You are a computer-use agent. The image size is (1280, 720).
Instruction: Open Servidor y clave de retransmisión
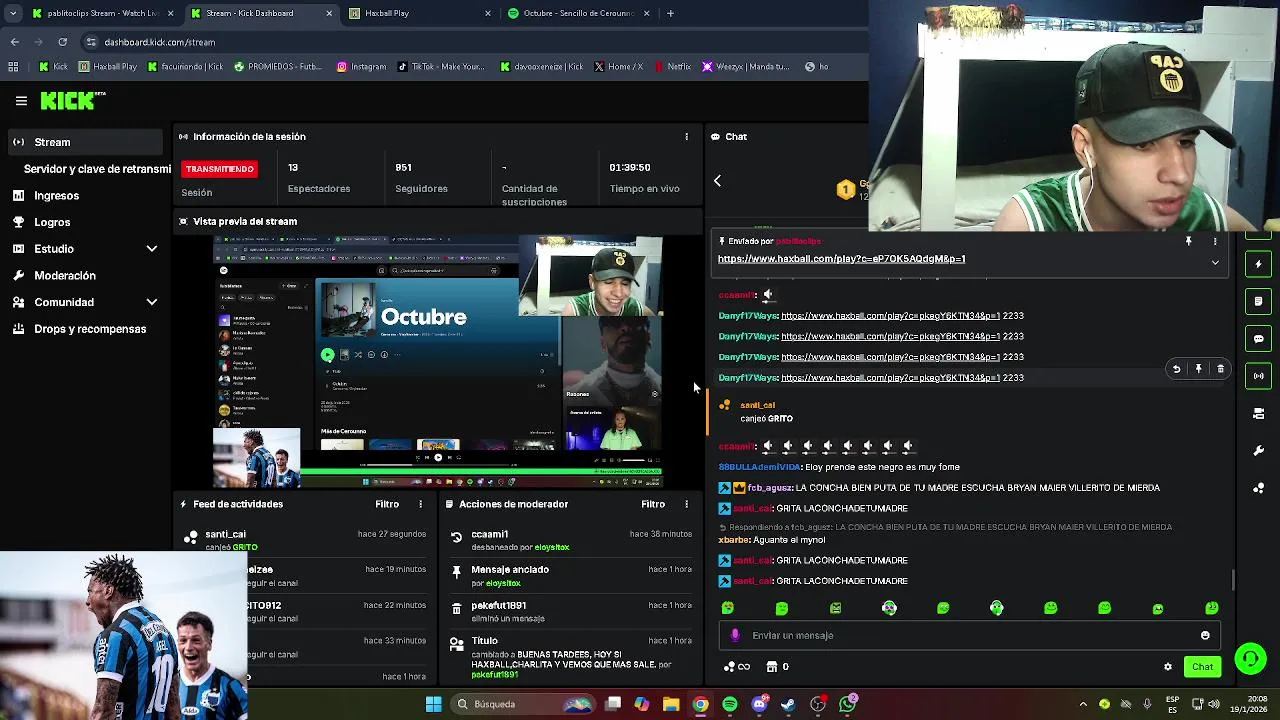tap(97, 169)
